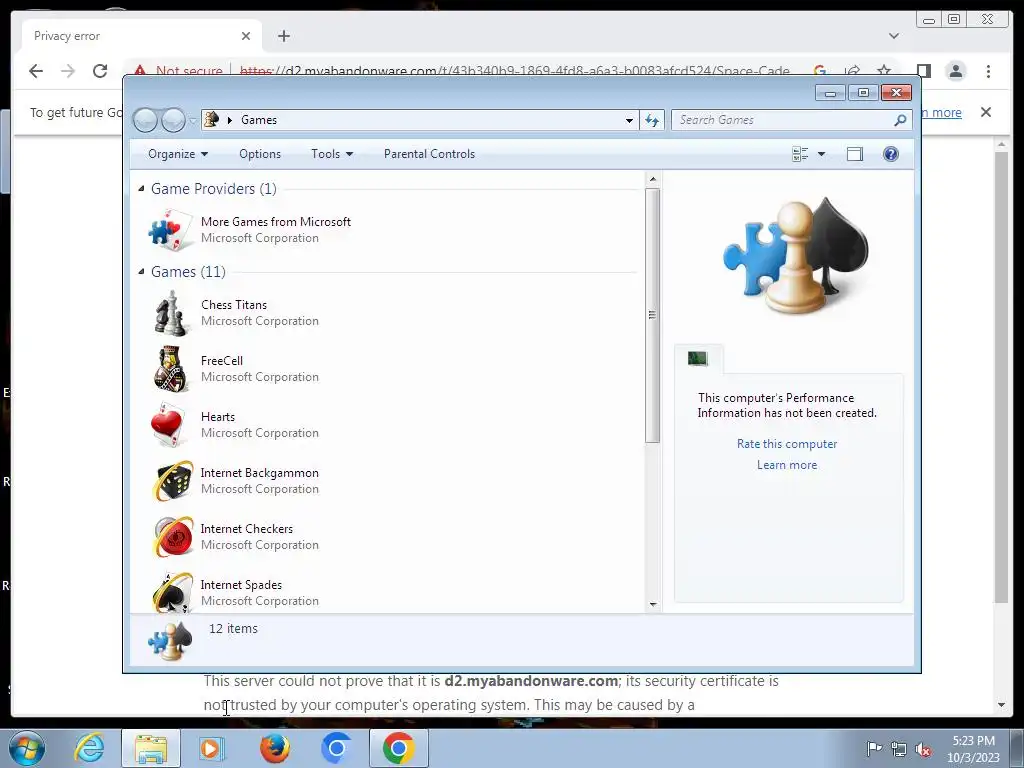Open the Chess Titans game icon
The width and height of the screenshot is (1024, 768).
click(x=172, y=313)
